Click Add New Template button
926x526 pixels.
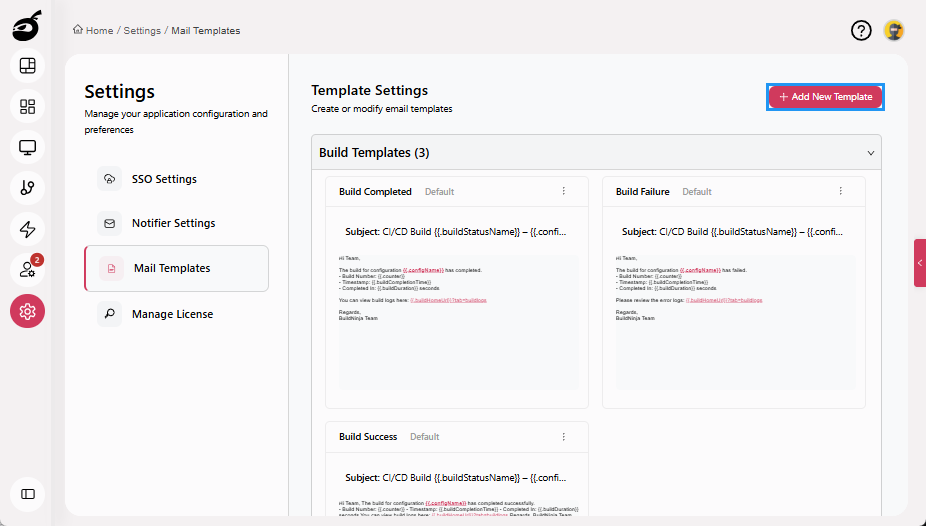pyautogui.click(x=825, y=97)
